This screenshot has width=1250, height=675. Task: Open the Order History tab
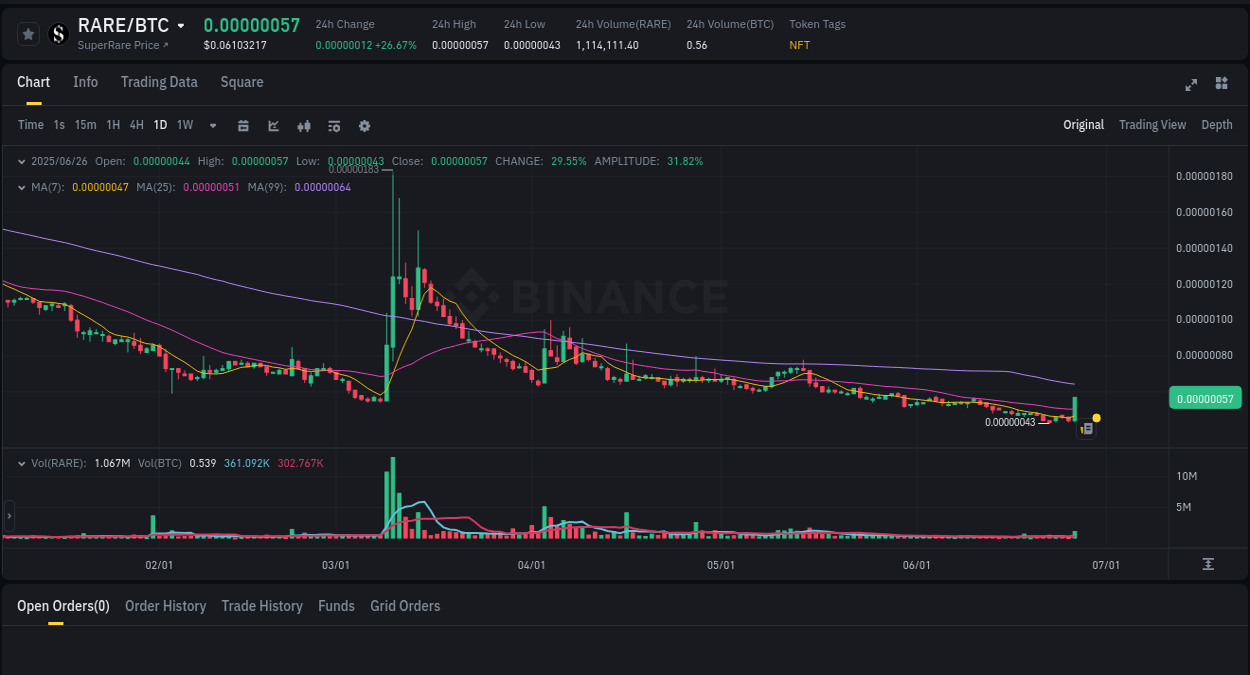tap(165, 606)
